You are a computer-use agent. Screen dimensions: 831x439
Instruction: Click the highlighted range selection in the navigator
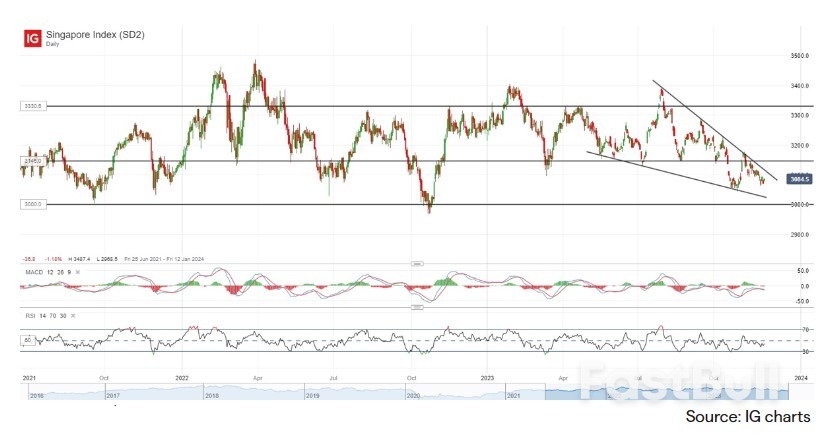click(667, 393)
